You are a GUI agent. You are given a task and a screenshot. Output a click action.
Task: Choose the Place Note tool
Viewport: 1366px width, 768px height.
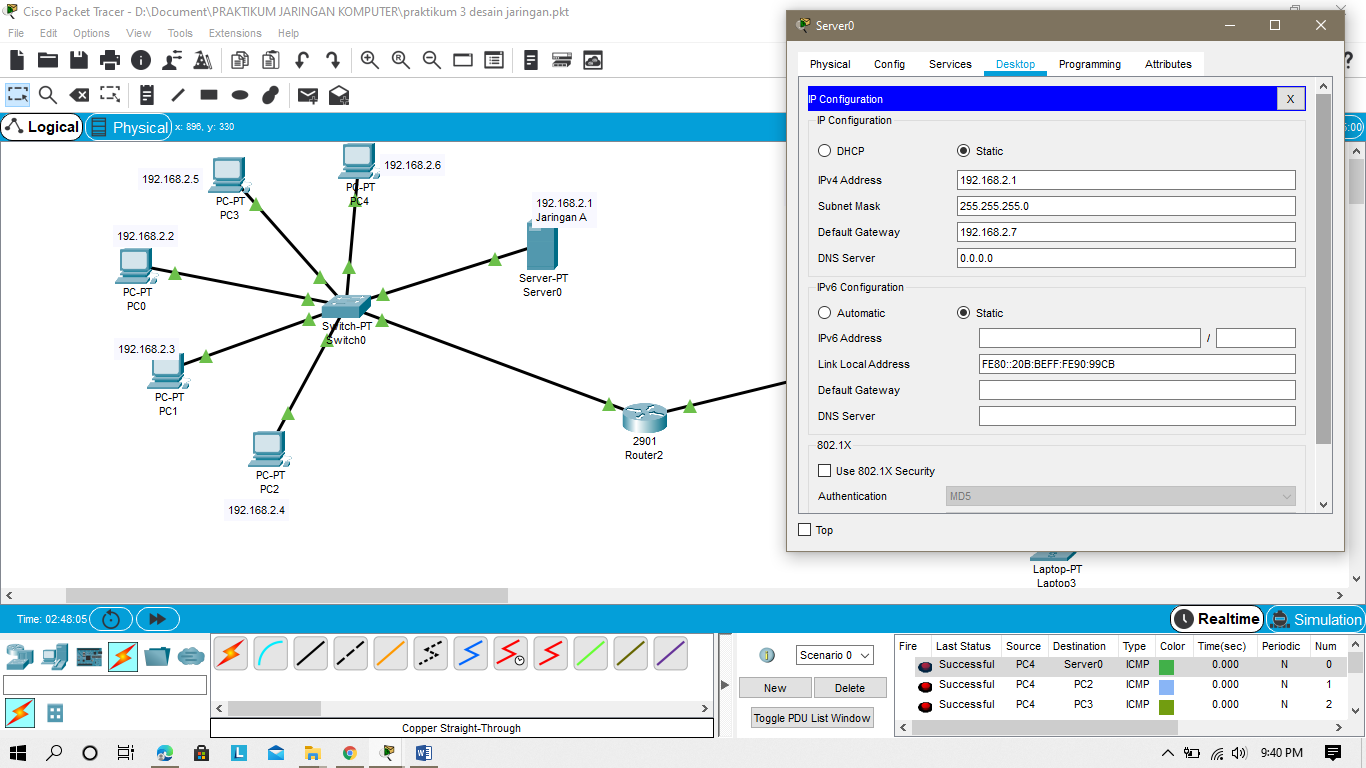[x=146, y=95]
